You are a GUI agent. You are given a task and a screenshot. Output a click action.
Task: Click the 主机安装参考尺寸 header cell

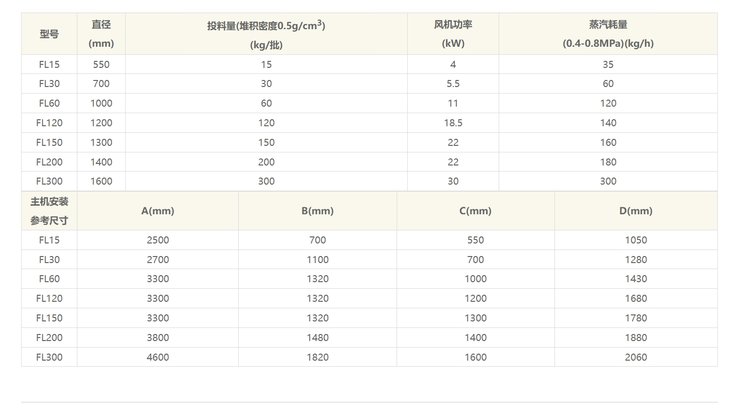pos(49,210)
